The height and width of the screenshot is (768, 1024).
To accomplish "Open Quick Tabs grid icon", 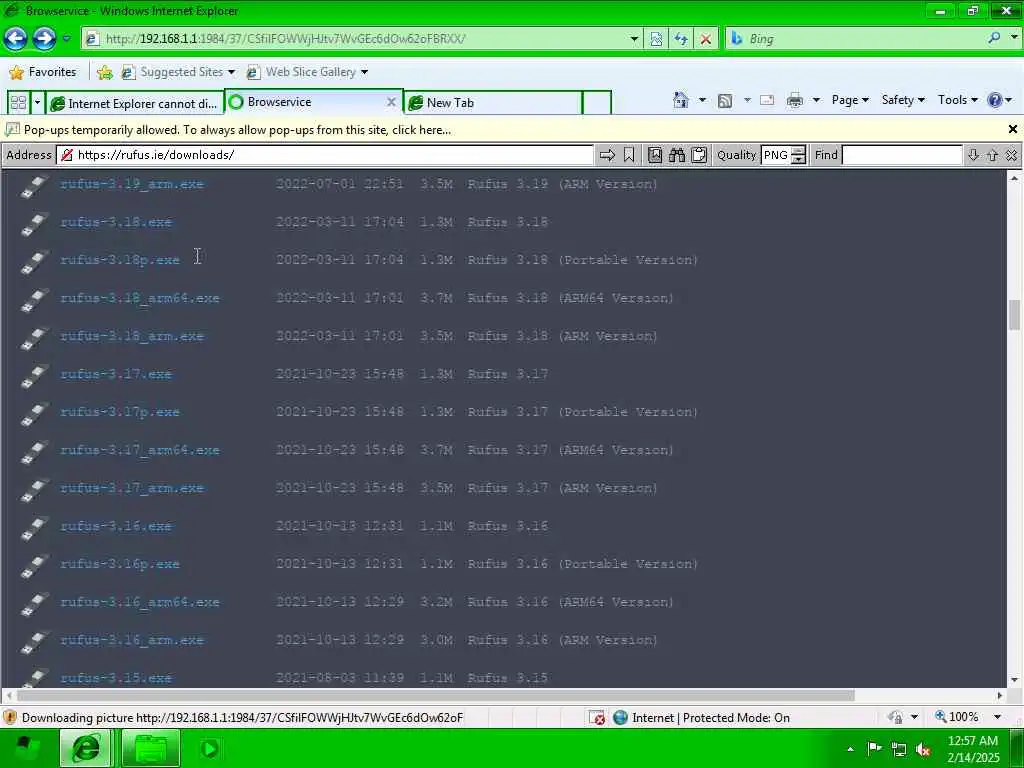I will 18,103.
